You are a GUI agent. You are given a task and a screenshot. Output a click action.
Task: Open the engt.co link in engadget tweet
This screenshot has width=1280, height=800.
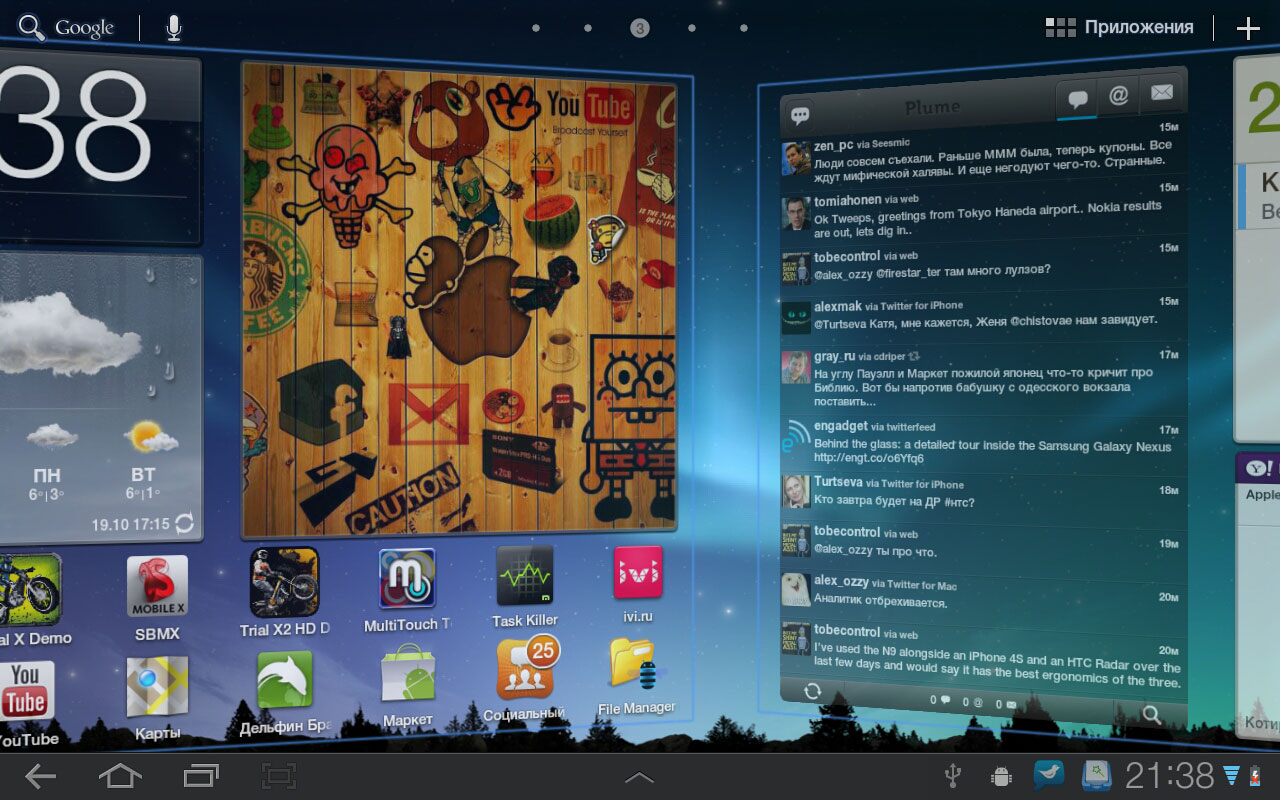[x=868, y=458]
